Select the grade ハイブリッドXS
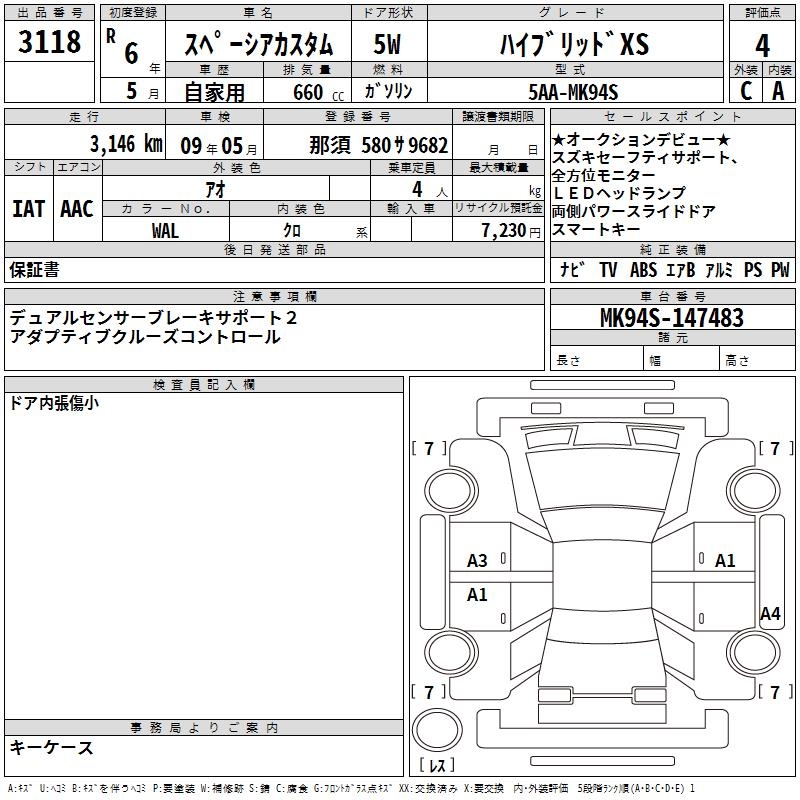 (574, 44)
